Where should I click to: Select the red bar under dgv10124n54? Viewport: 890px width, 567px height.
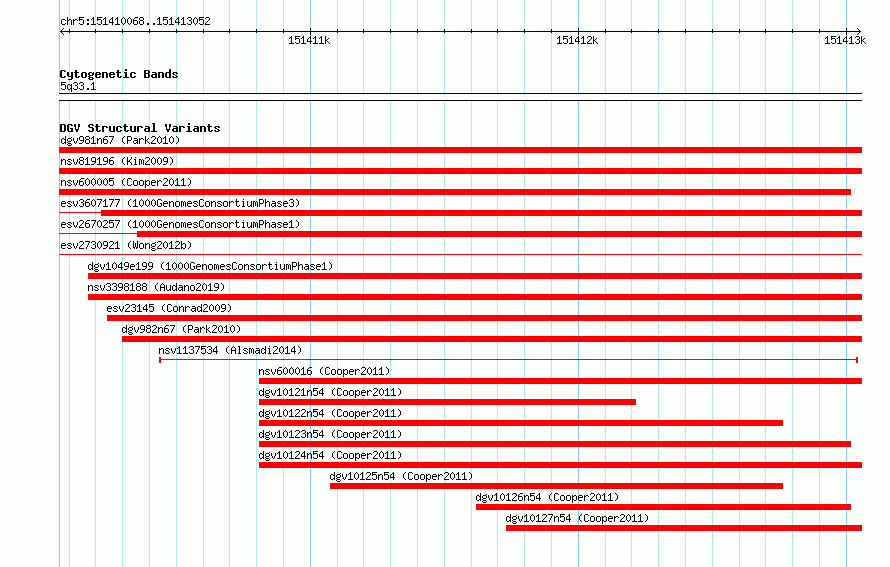point(560,465)
